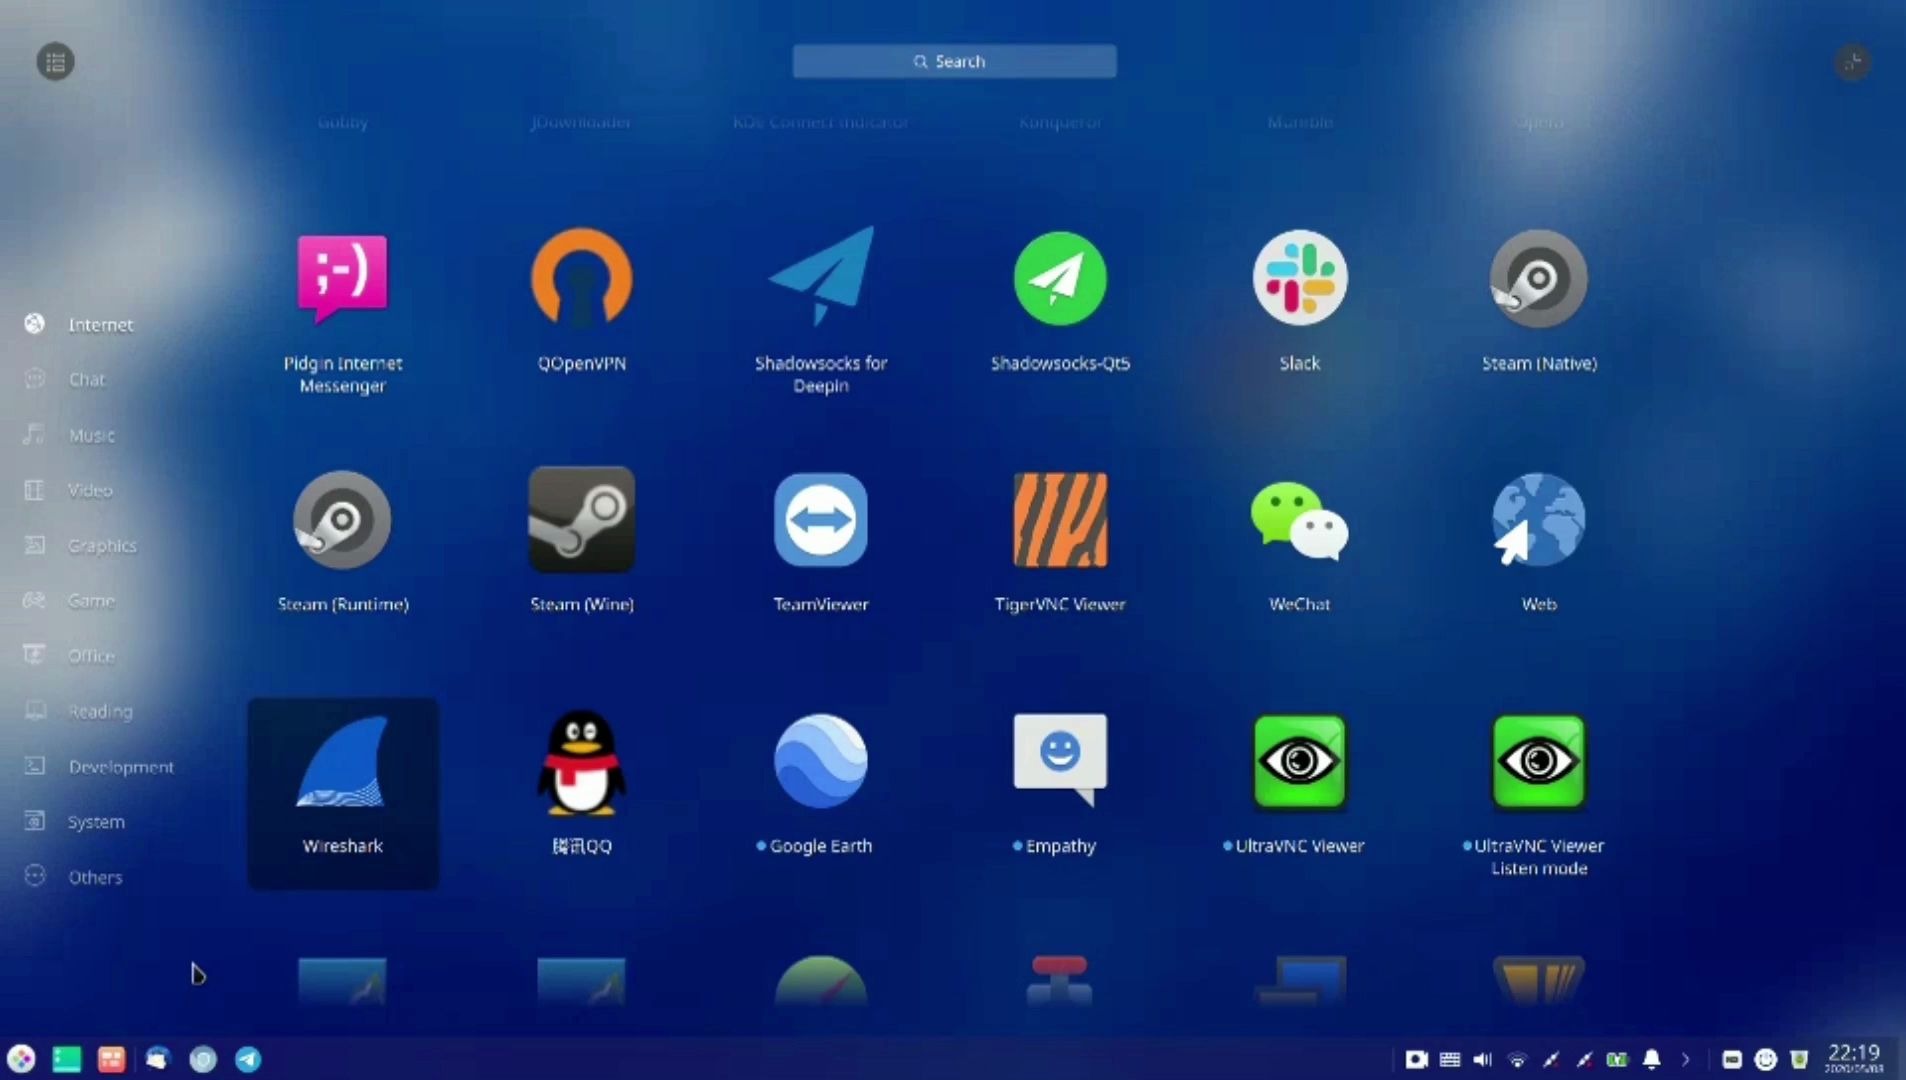This screenshot has height=1080, width=1906.
Task: Open the notification bell in system tray
Action: point(1652,1059)
